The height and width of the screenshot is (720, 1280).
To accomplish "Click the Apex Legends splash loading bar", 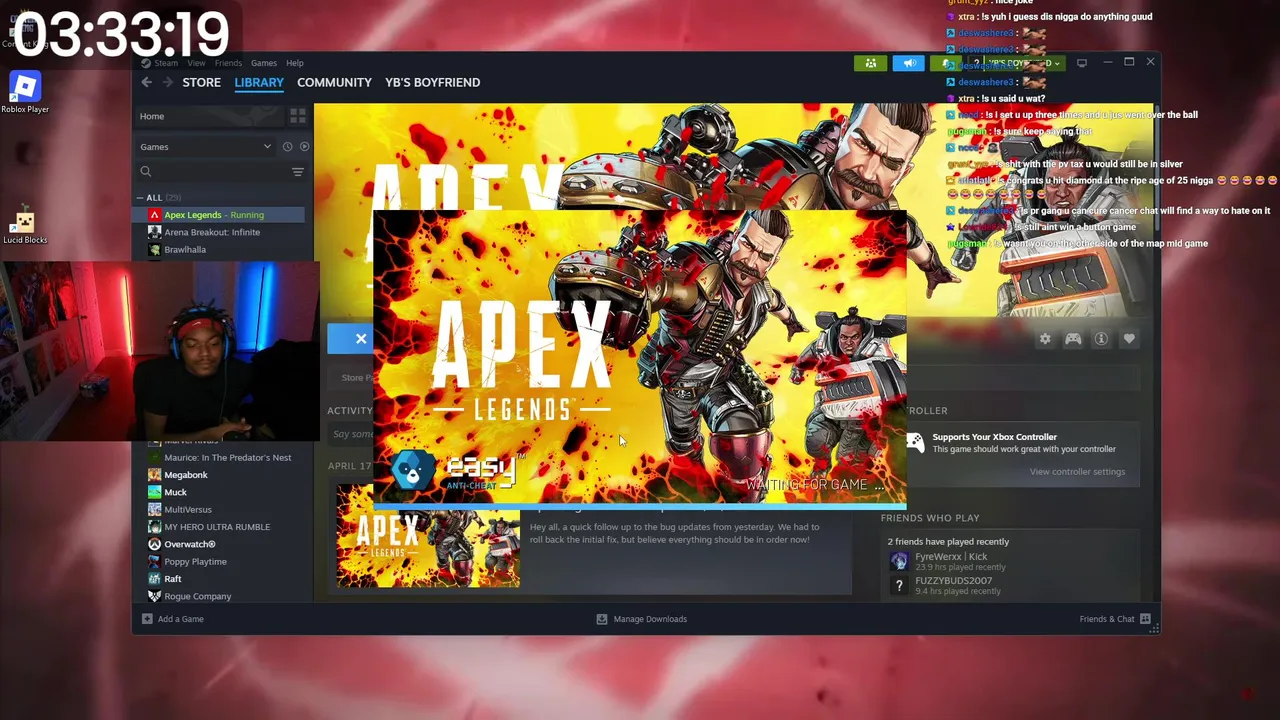I will click(x=640, y=505).
